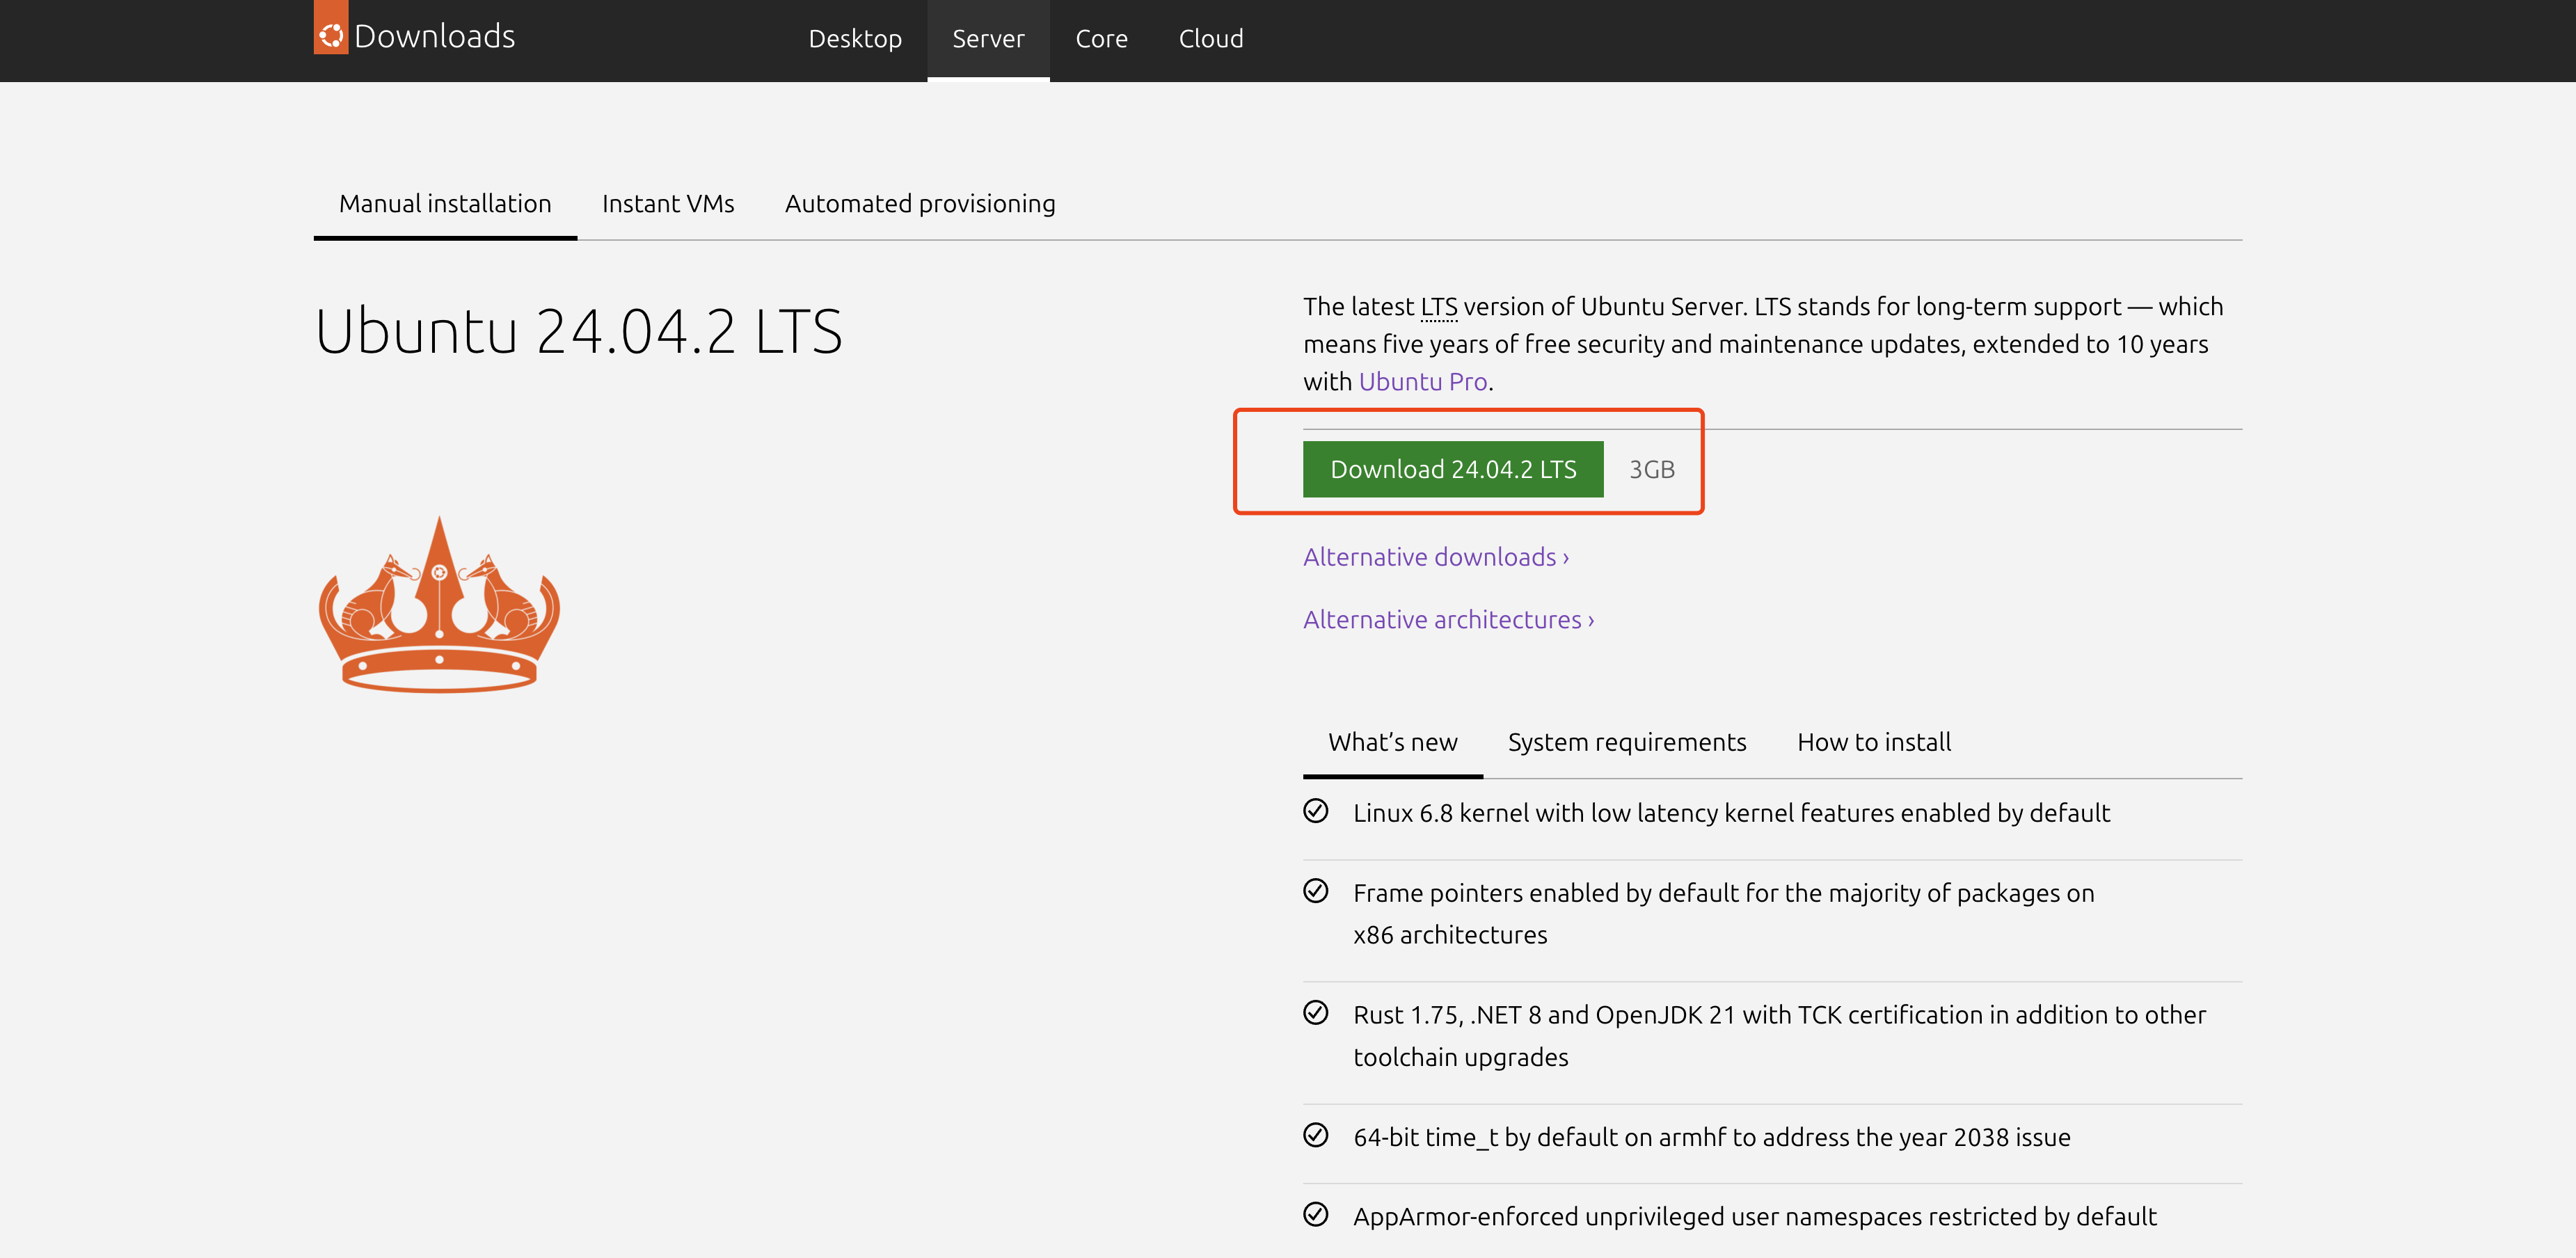The image size is (2576, 1258).
Task: Click the 3GB file size label
Action: (x=1652, y=470)
